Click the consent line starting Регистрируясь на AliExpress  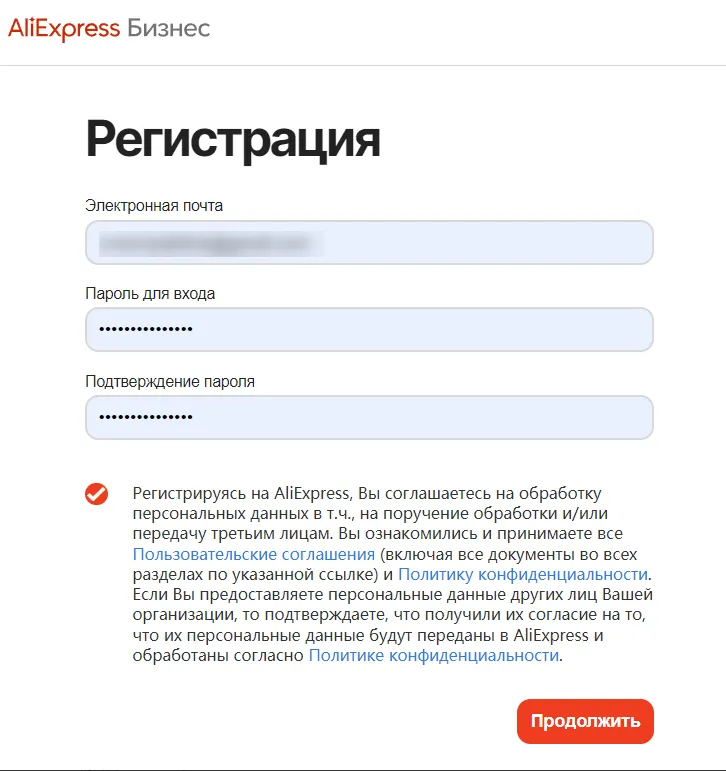click(367, 493)
